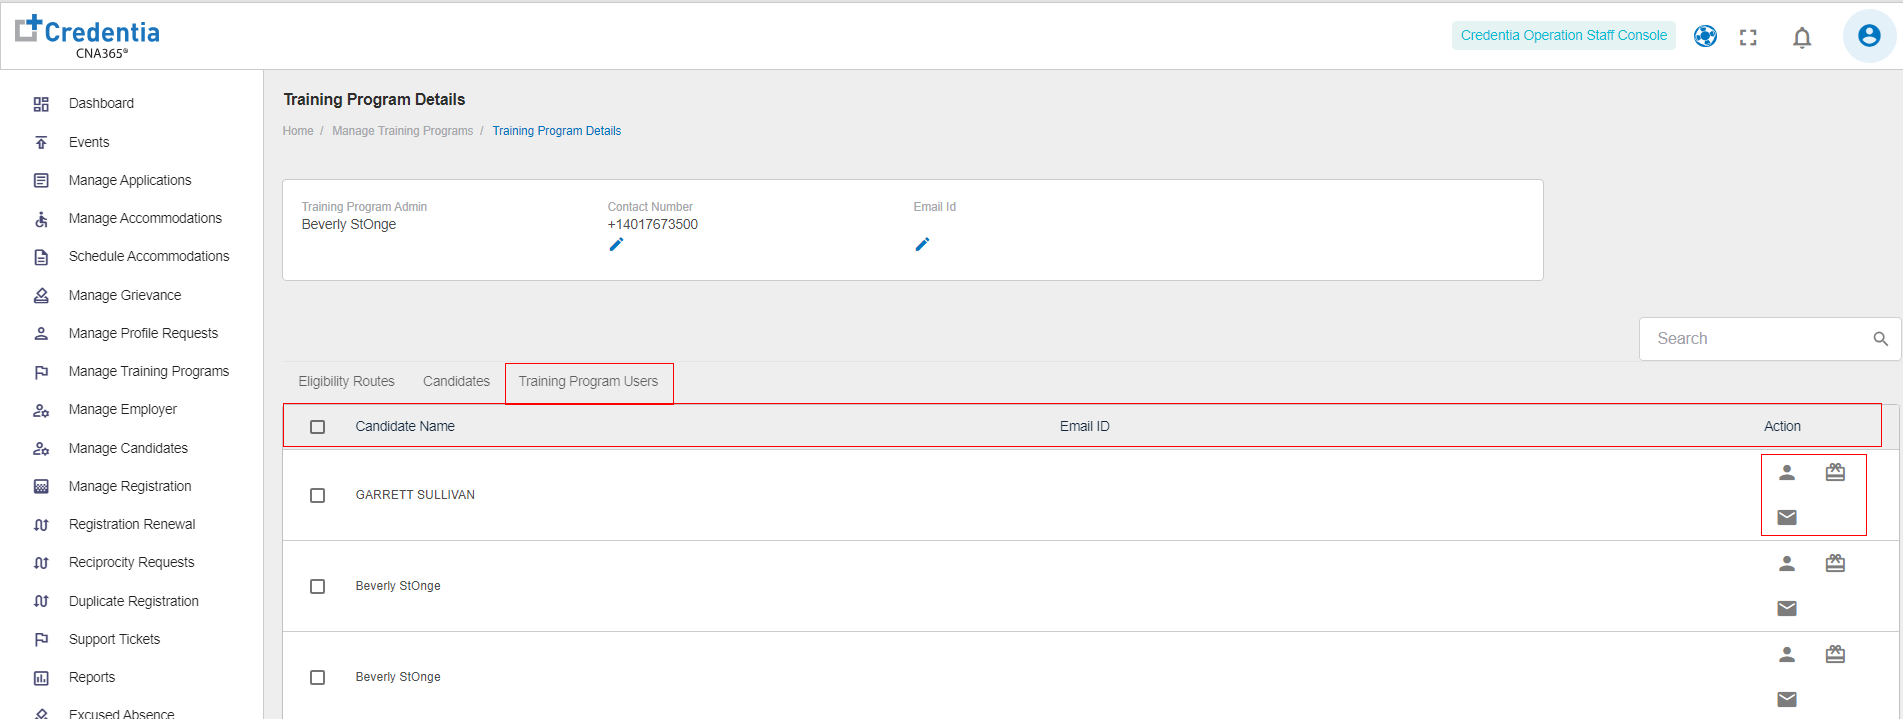This screenshot has width=1903, height=719.
Task: Click the mail icon for Garrett Sullivan
Action: [x=1787, y=517]
